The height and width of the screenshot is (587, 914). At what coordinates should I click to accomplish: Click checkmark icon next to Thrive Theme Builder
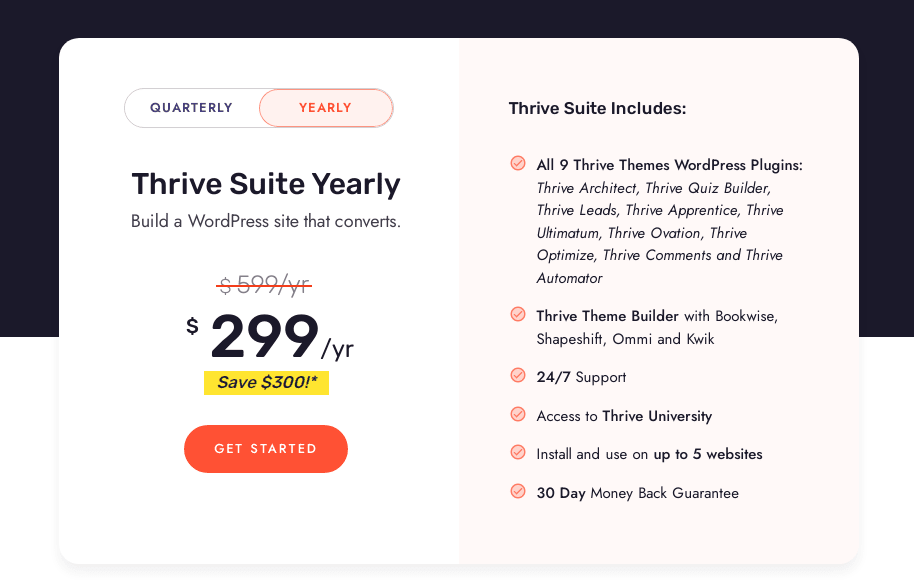click(518, 314)
